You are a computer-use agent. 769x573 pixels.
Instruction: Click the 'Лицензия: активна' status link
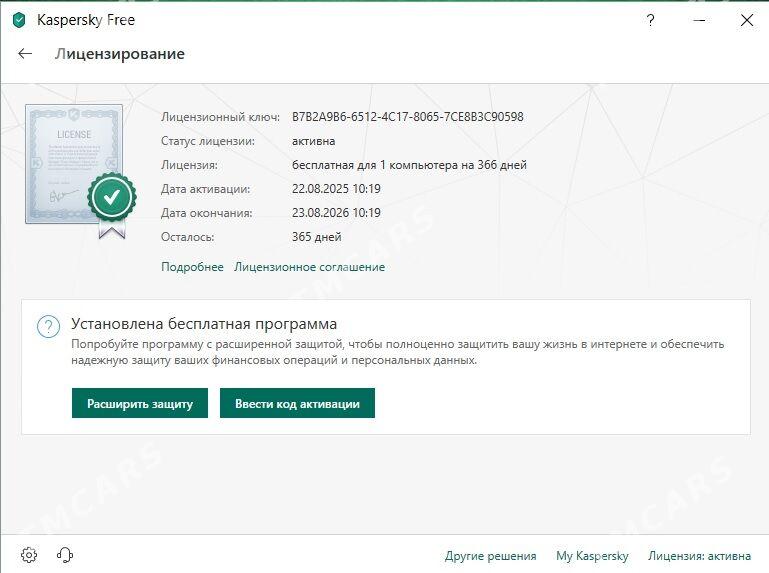click(x=699, y=556)
